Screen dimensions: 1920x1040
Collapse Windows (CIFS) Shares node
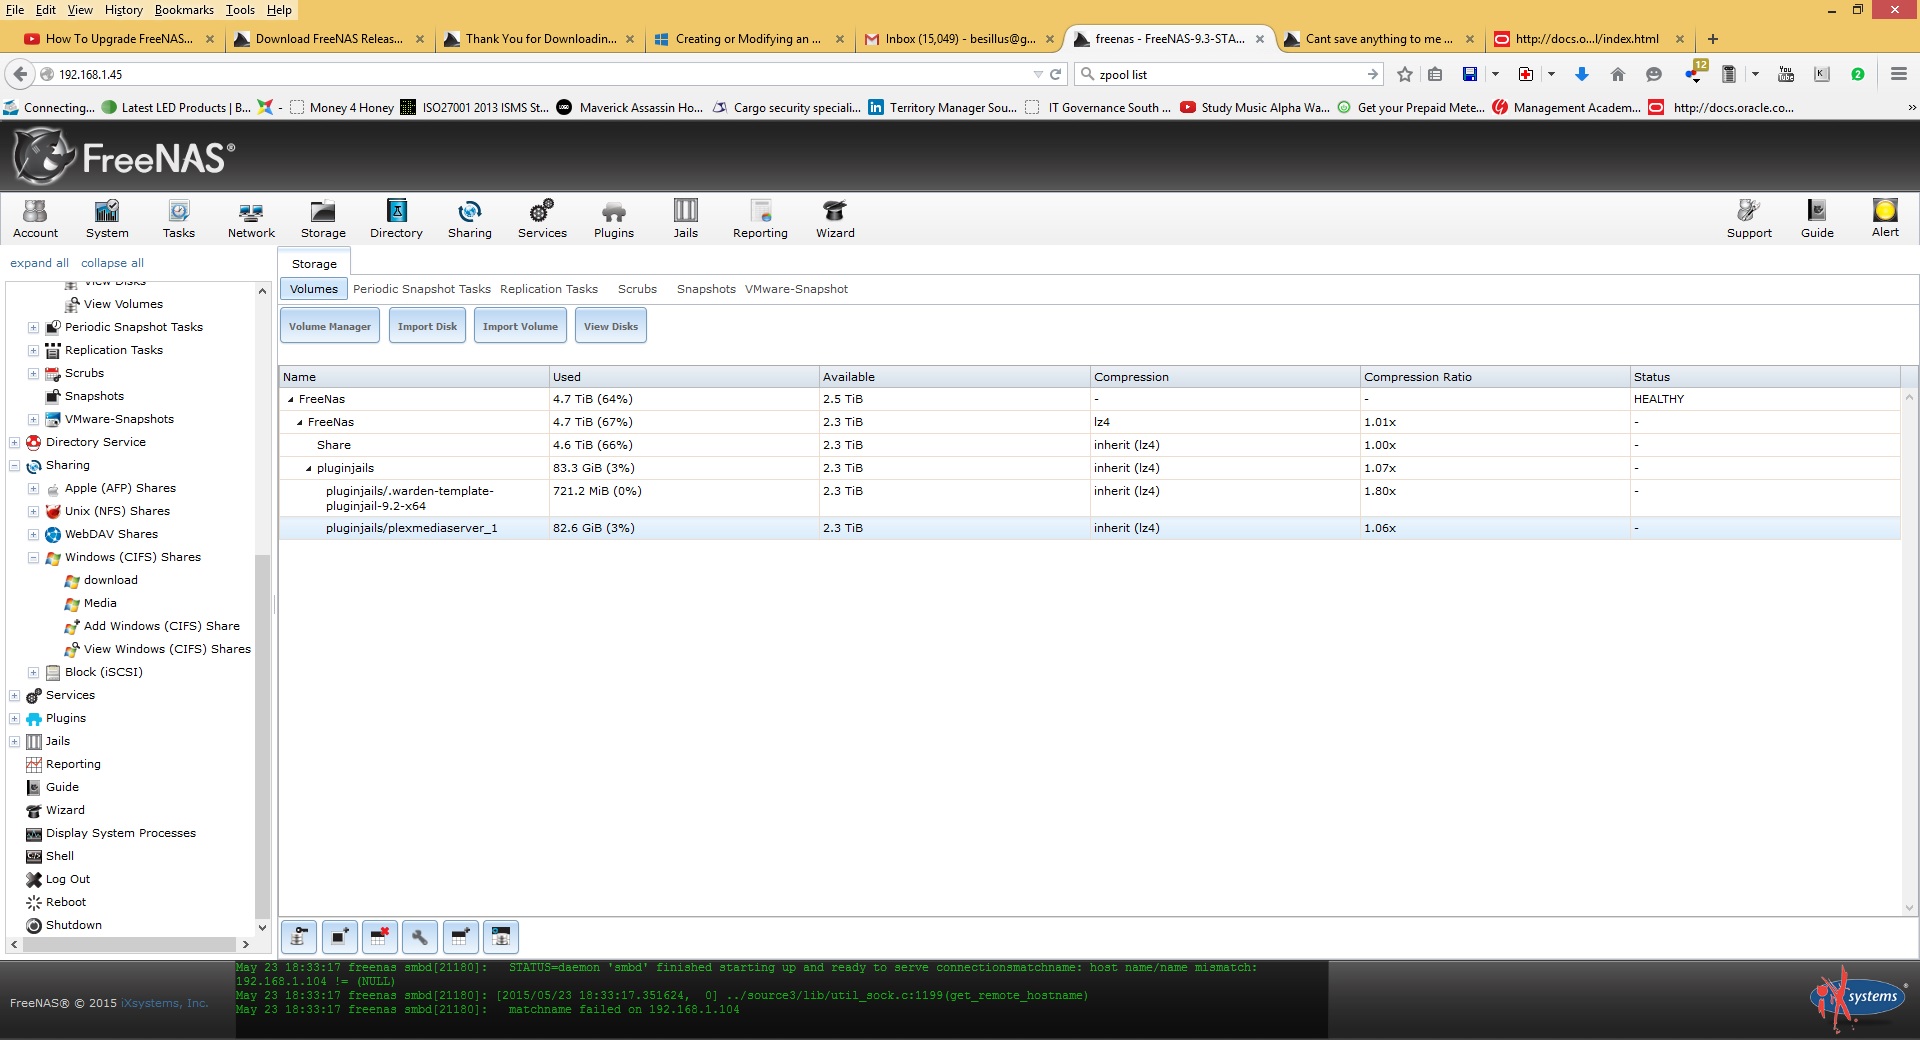coord(33,558)
